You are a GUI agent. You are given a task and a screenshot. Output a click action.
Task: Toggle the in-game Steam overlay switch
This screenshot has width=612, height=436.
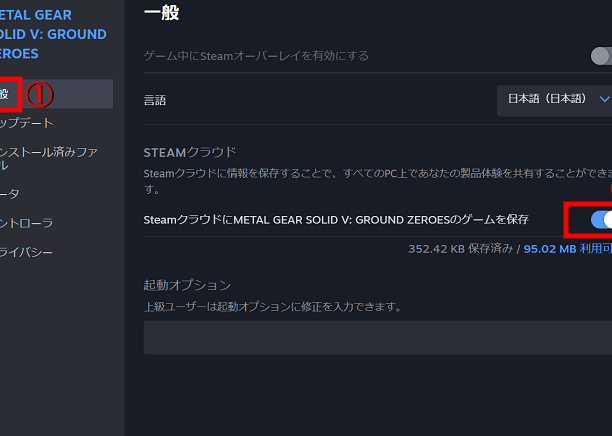[601, 56]
